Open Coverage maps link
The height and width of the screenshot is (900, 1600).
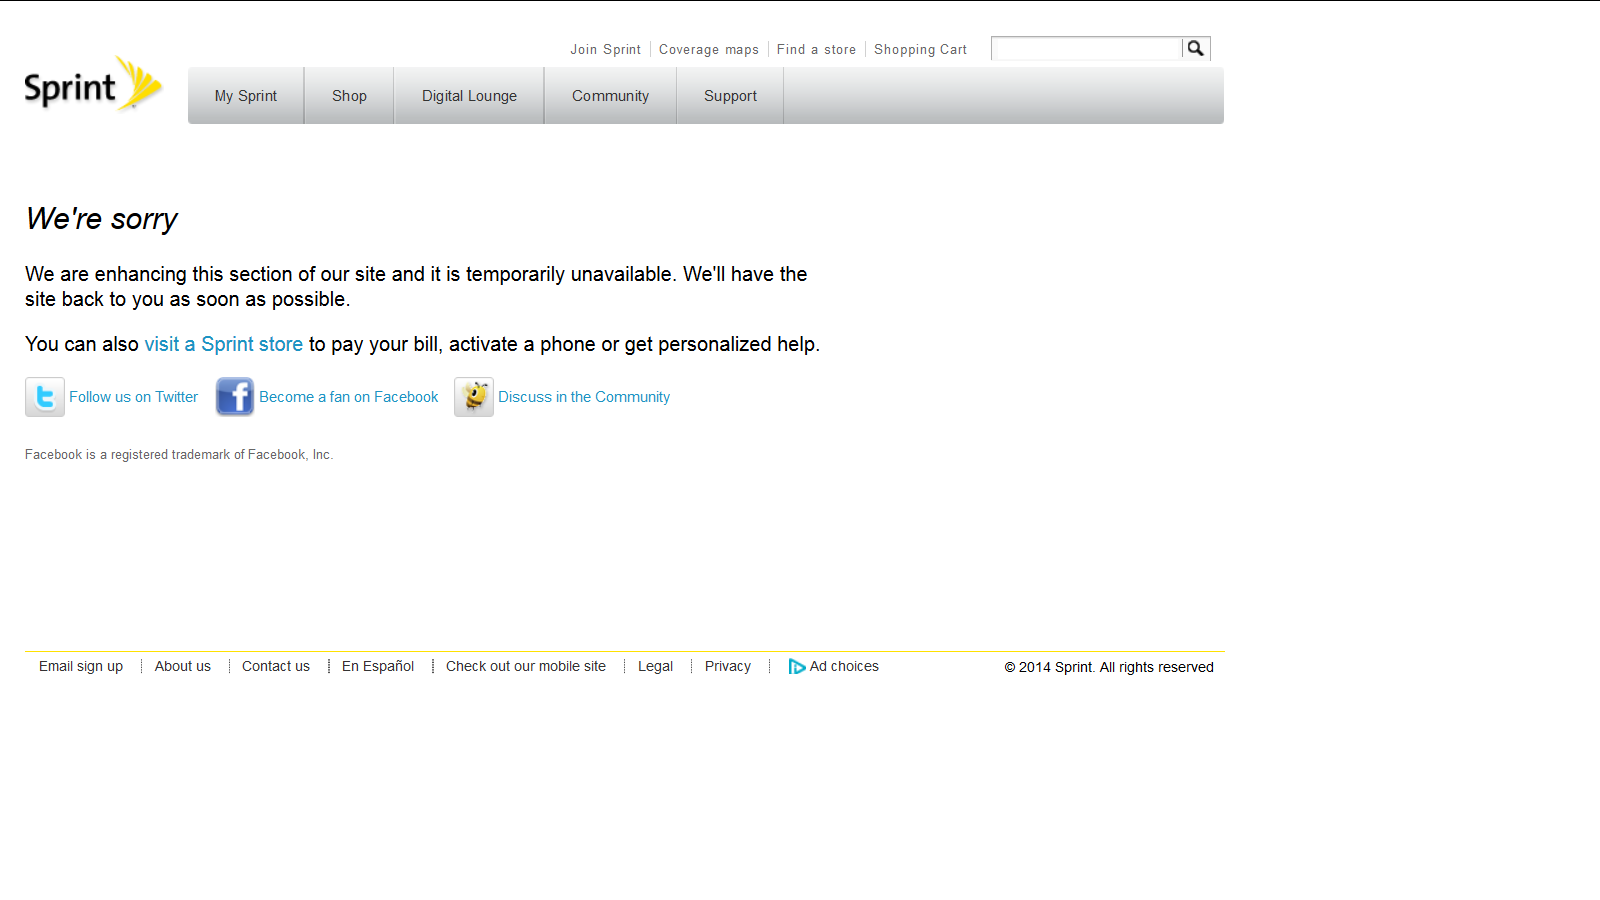(x=709, y=49)
